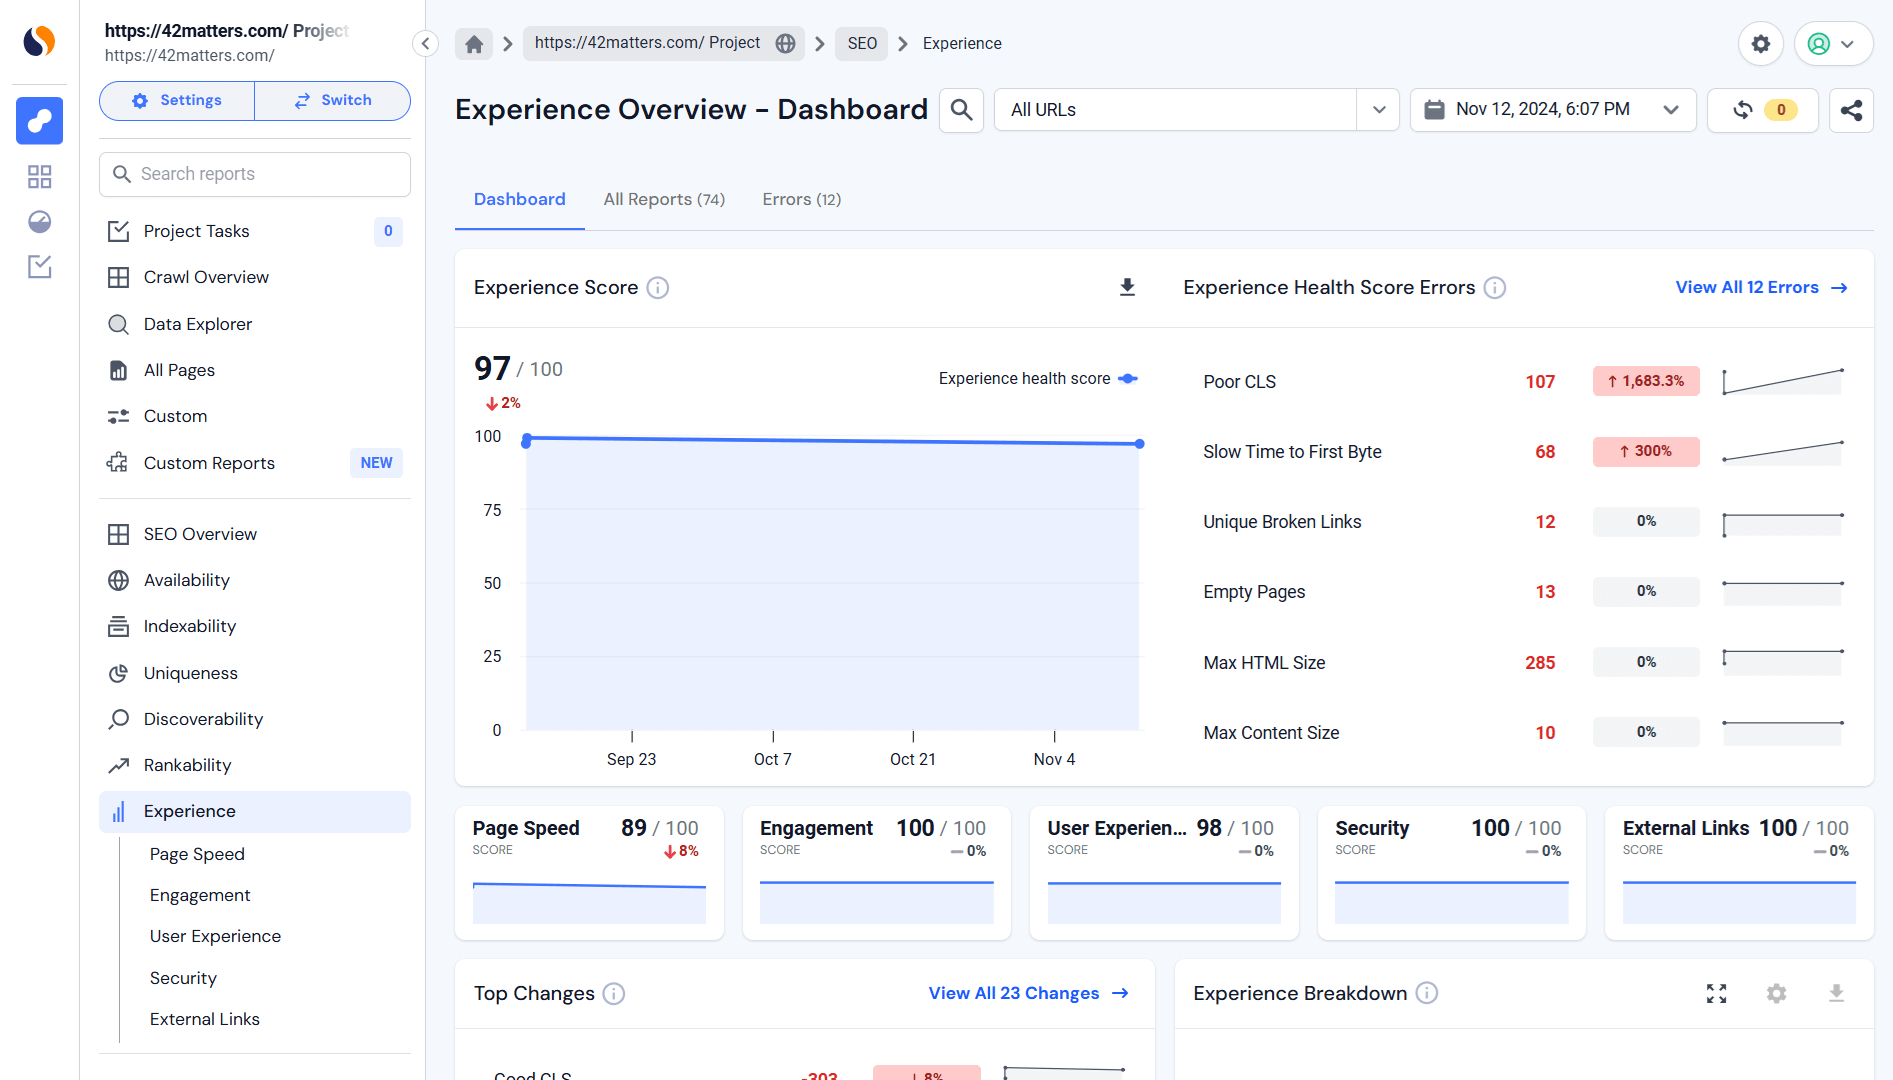Focus the Search reports field
This screenshot has height=1080, width=1893.
pyautogui.click(x=255, y=174)
